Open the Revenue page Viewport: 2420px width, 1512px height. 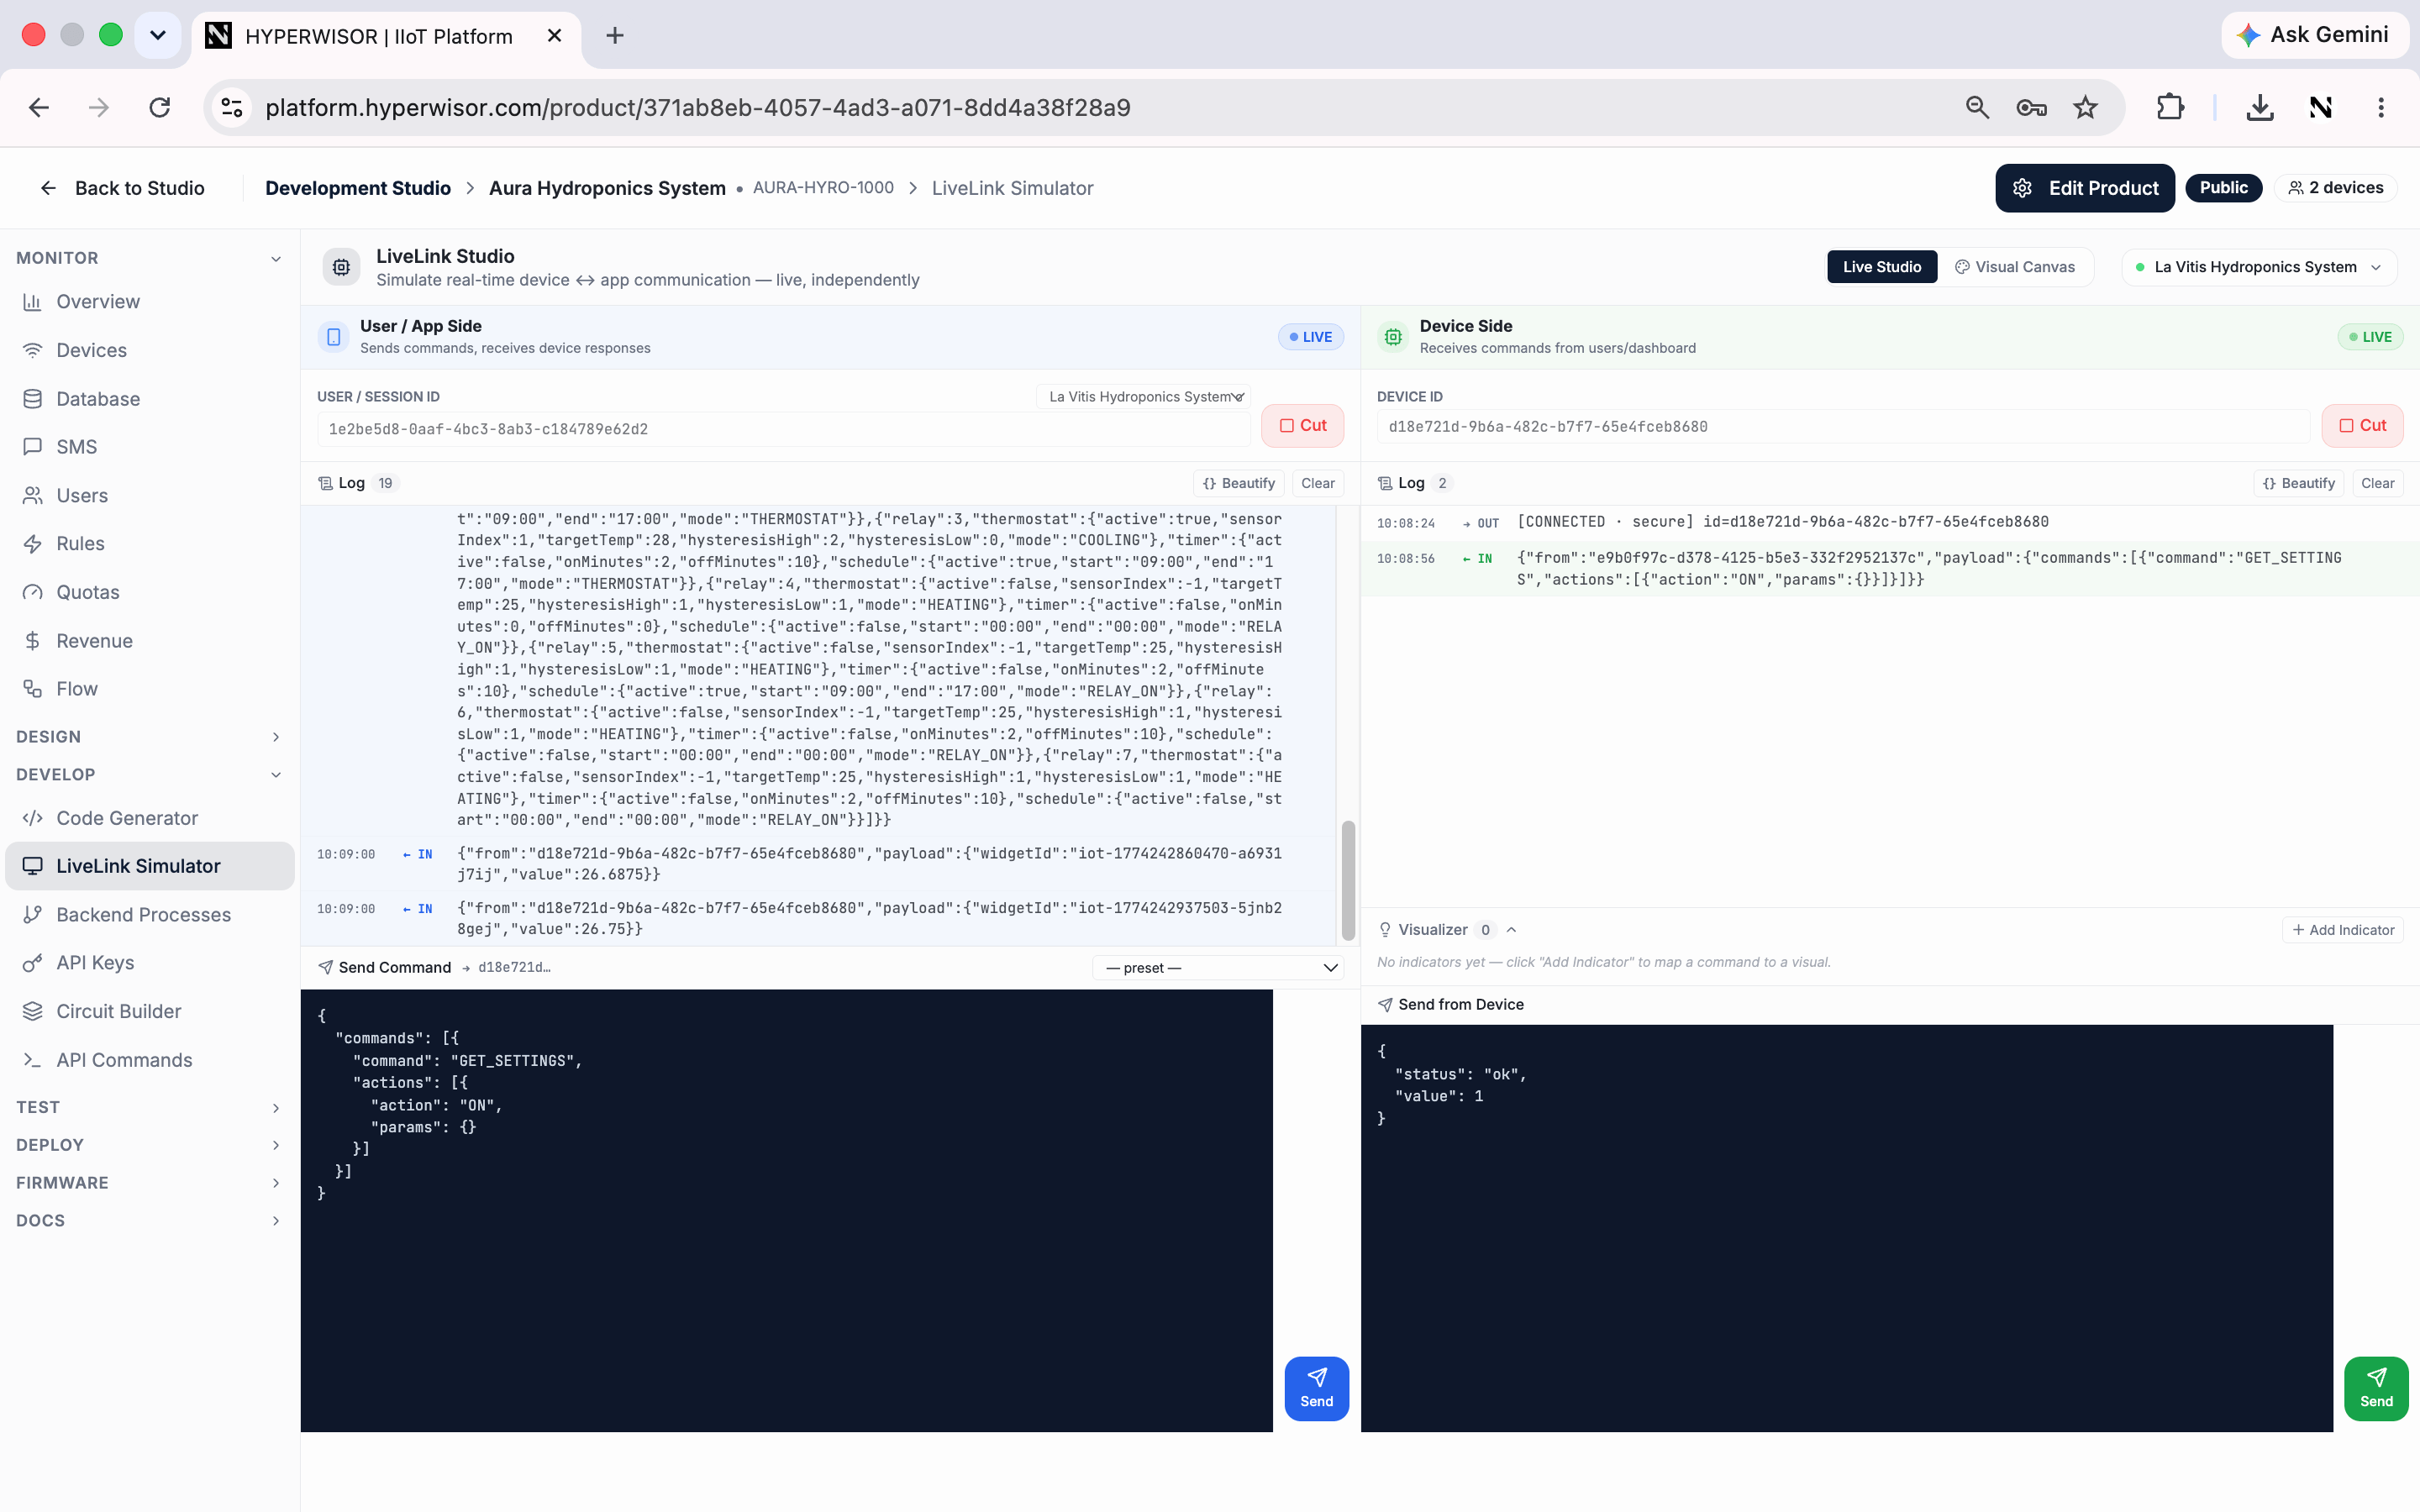94,641
